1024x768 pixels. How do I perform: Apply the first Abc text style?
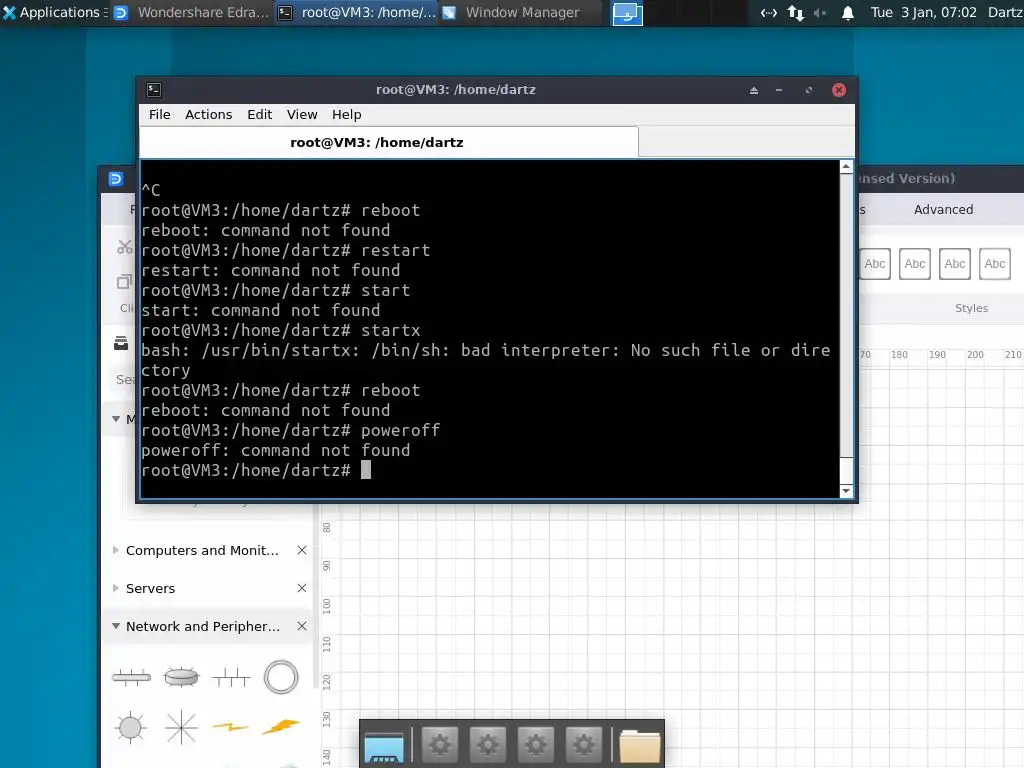point(874,264)
